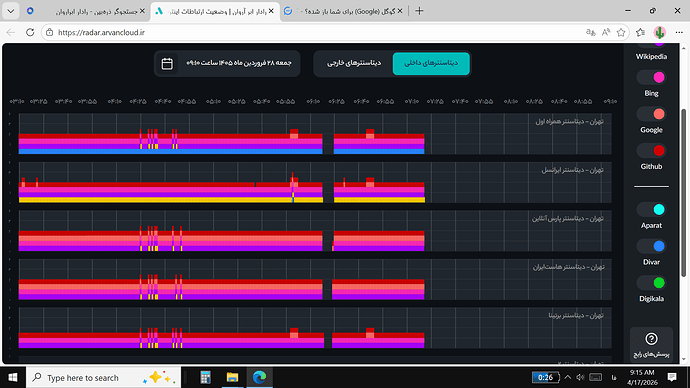This screenshot has width=690, height=388.
Task: Open File Explorer from the taskbar
Action: tap(232, 377)
